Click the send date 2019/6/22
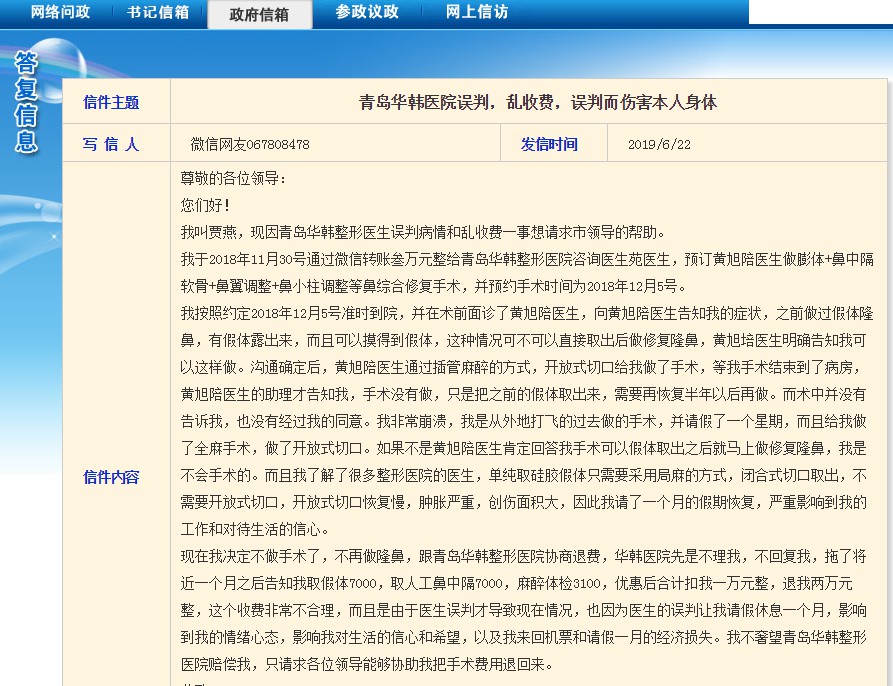 pos(659,144)
